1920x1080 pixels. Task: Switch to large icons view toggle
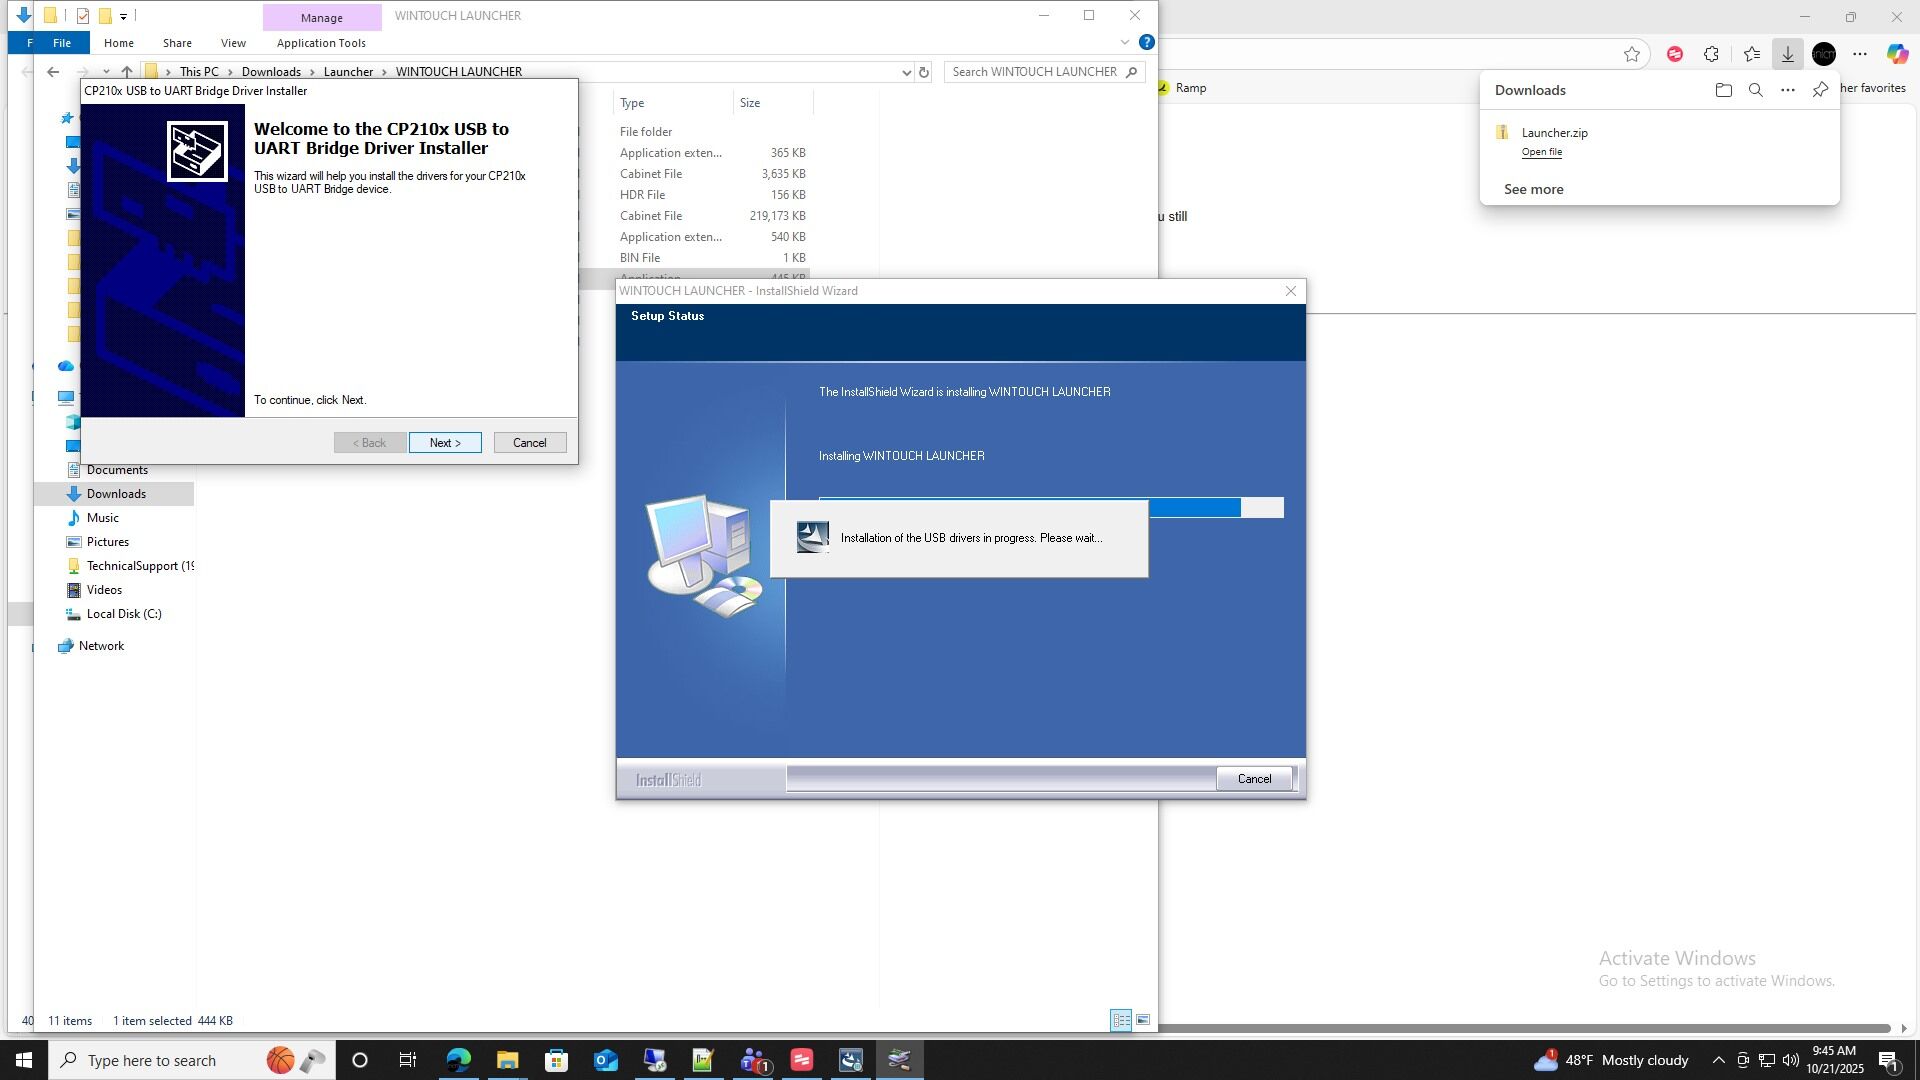tap(1143, 1020)
